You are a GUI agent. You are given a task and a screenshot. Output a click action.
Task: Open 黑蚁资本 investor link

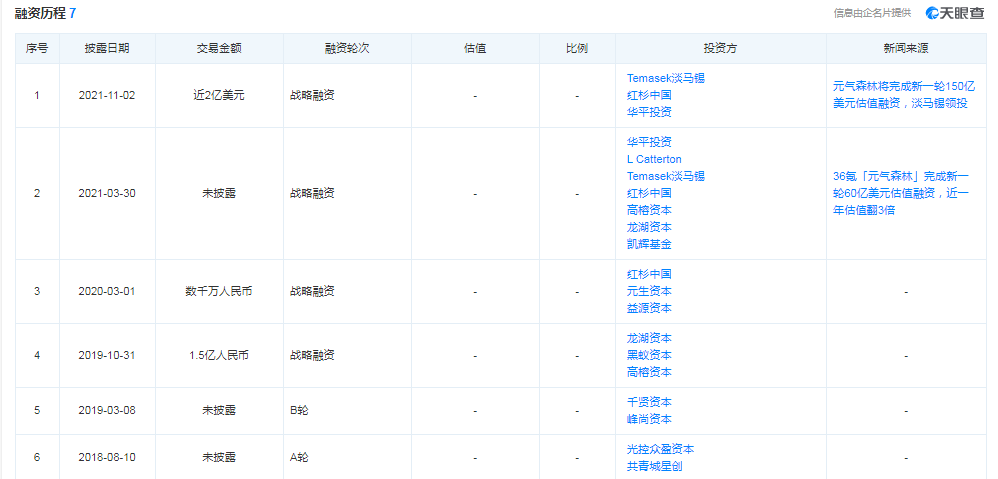[x=649, y=355]
